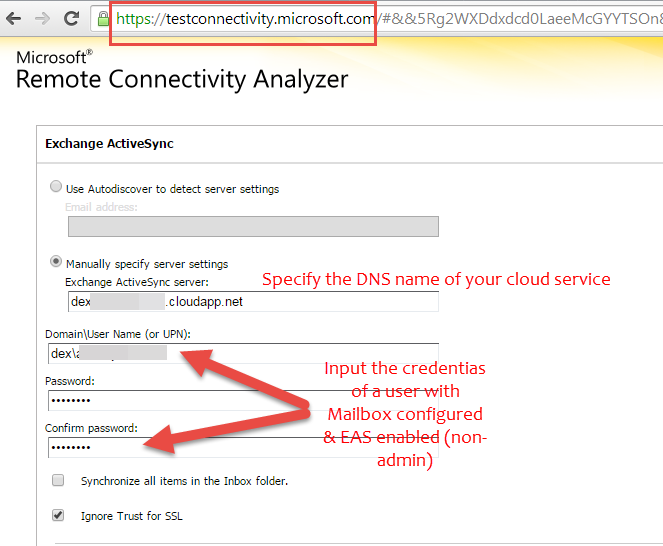Click the testconnectivity.microsoft.com address bar
Viewport: 663px width, 546px height.
click(376, 19)
